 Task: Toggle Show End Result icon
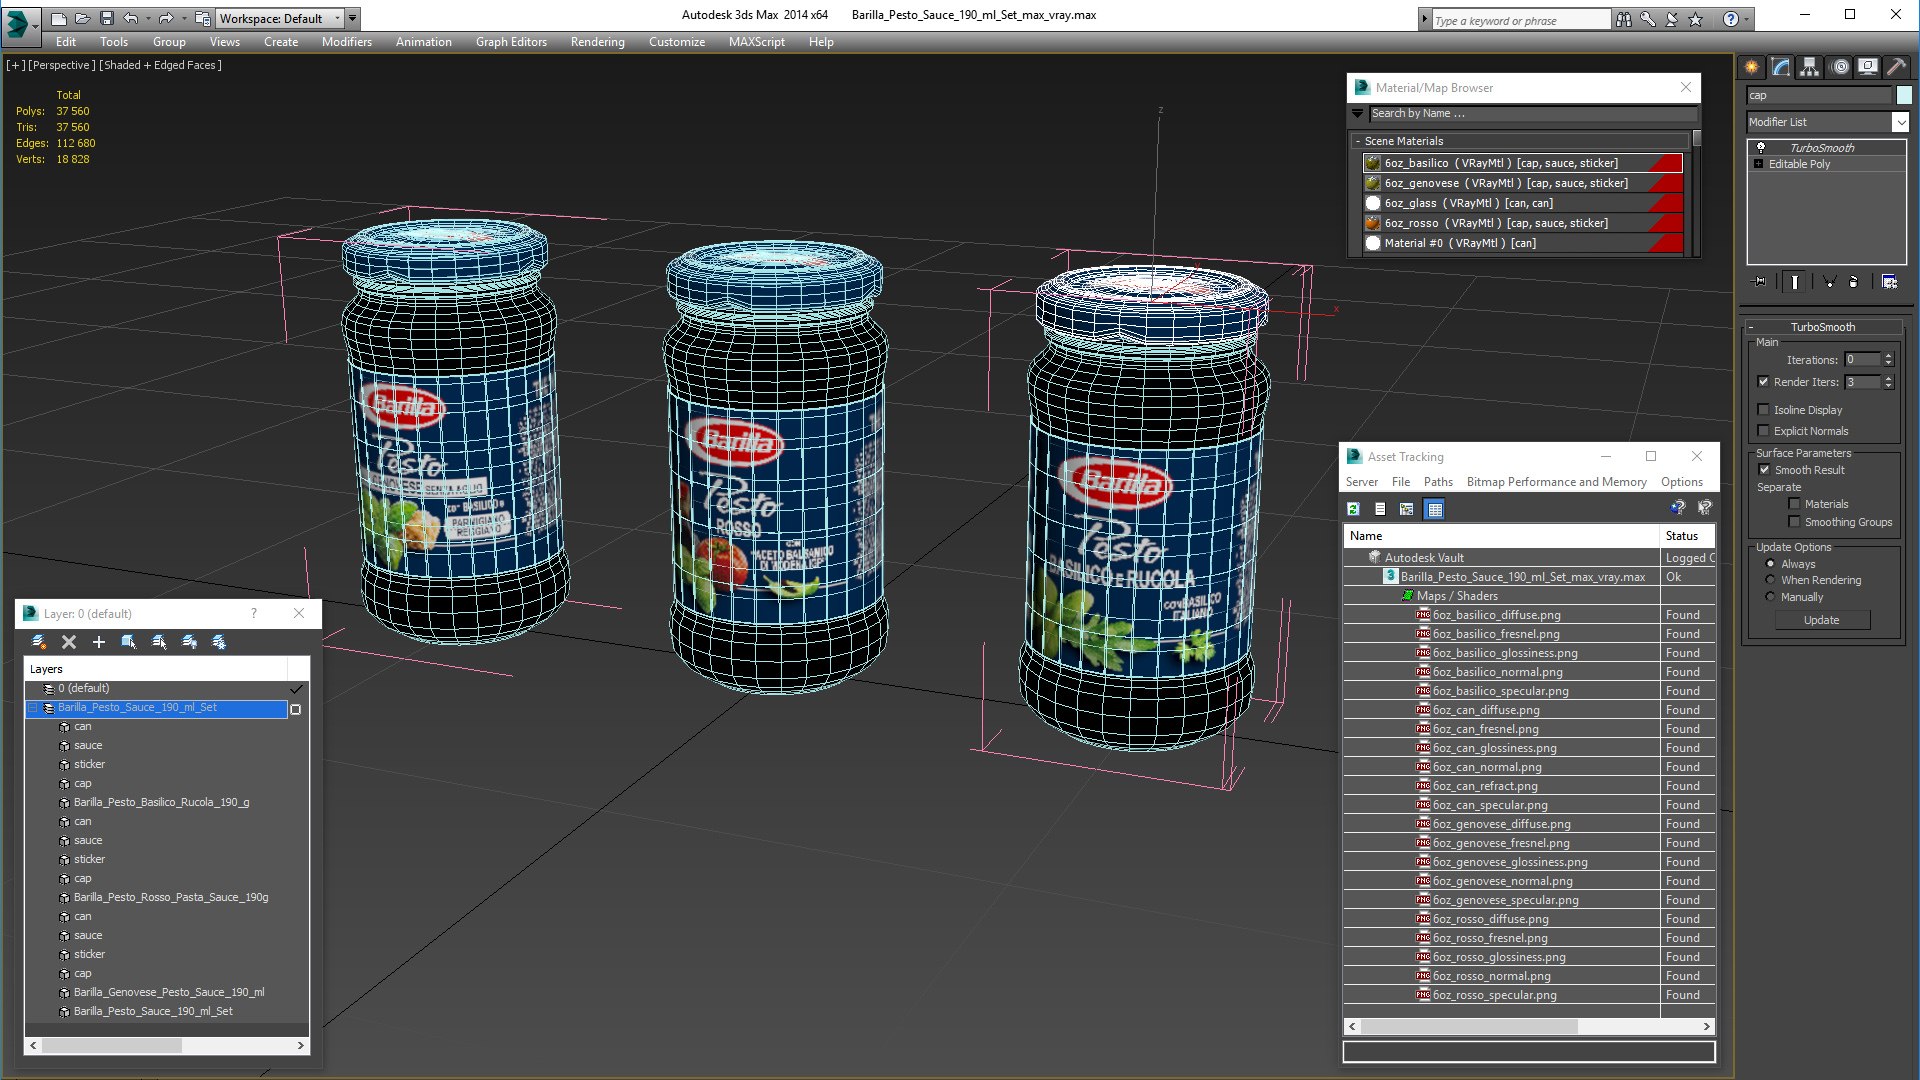1795,282
